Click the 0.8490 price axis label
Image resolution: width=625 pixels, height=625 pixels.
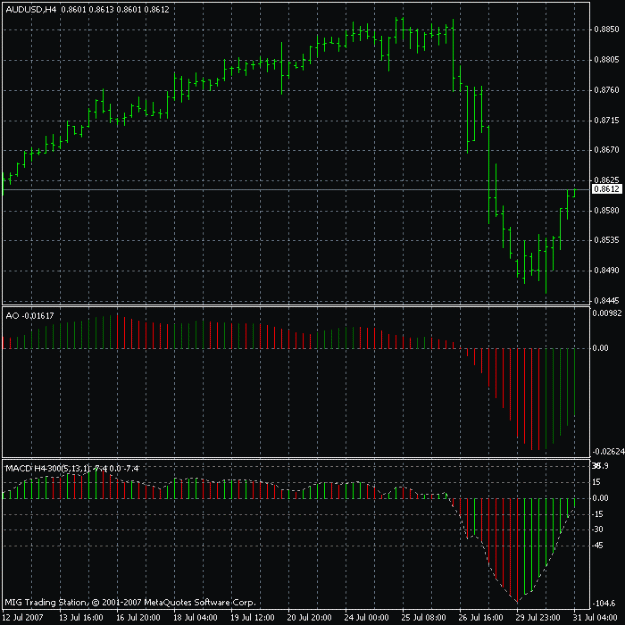tap(606, 270)
